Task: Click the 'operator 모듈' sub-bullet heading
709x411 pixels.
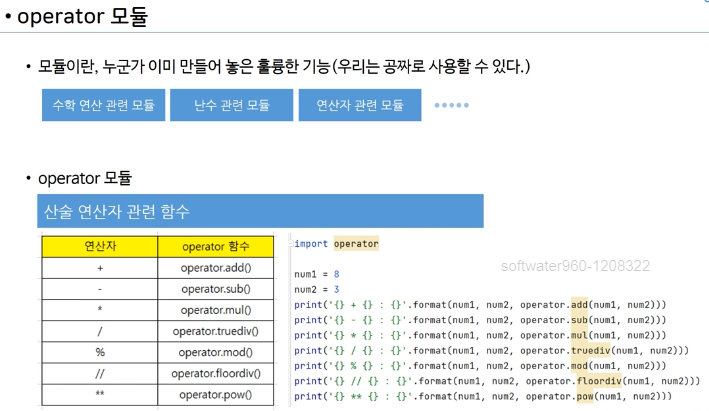Action: pyautogui.click(x=85, y=178)
